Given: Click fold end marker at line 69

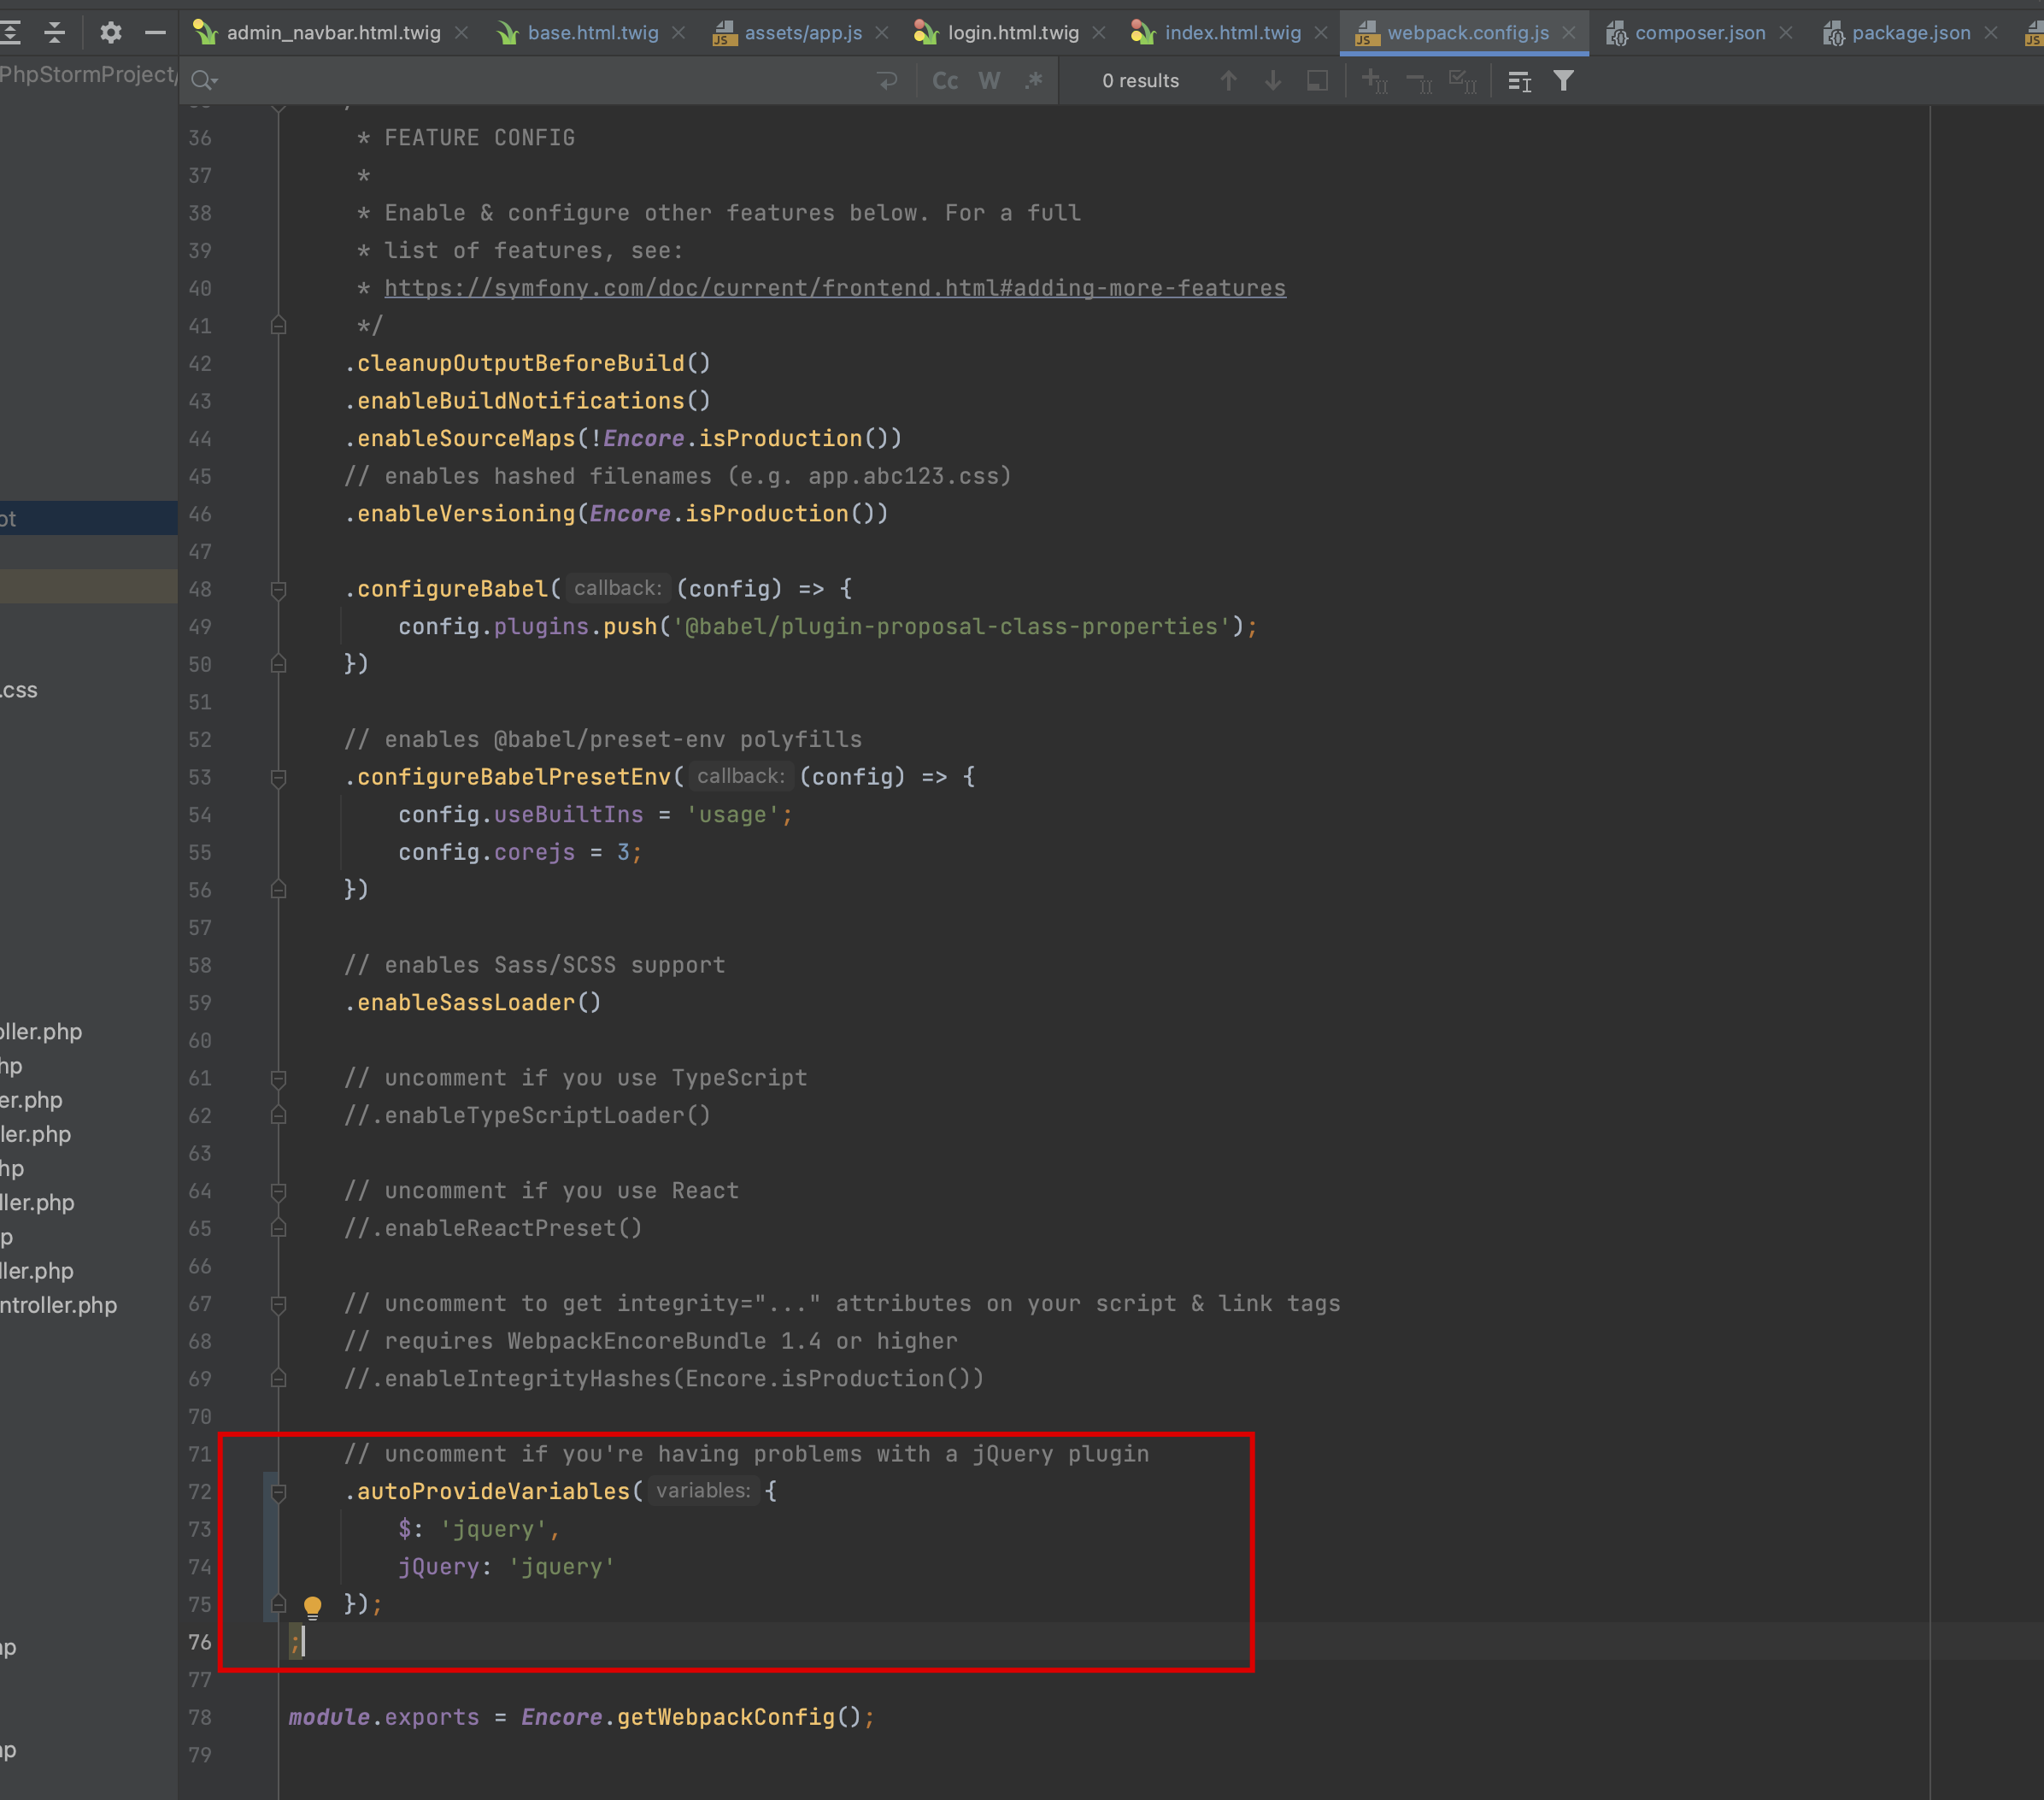Looking at the screenshot, I should point(279,1379).
